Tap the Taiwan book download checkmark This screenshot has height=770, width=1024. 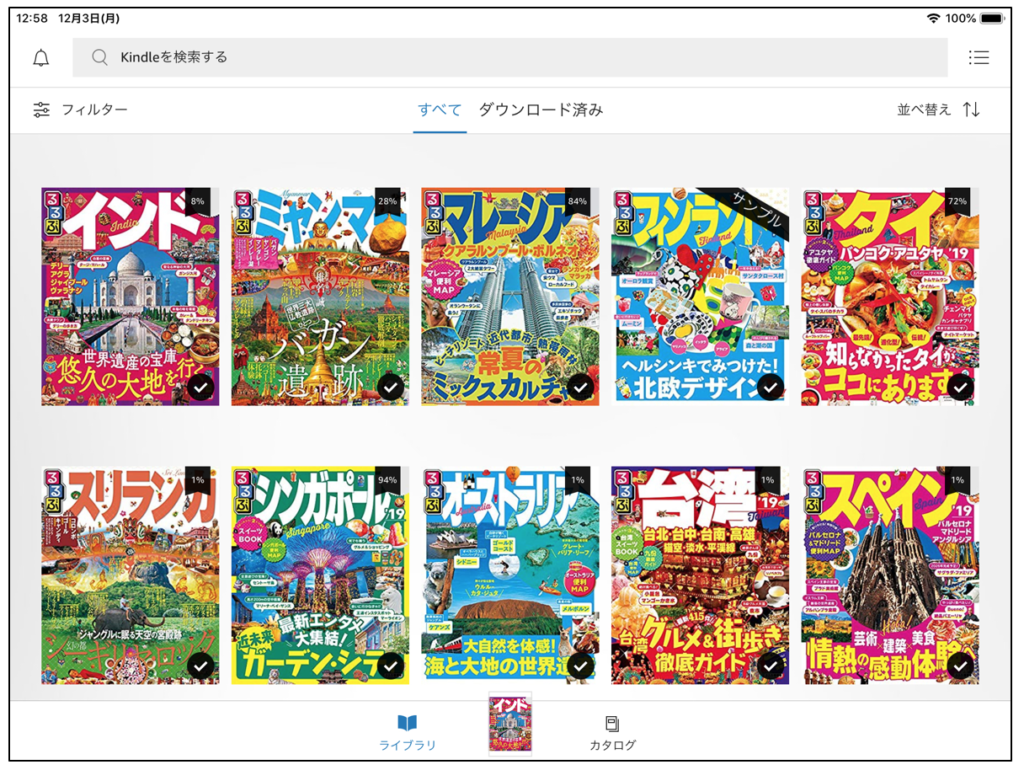(771, 666)
